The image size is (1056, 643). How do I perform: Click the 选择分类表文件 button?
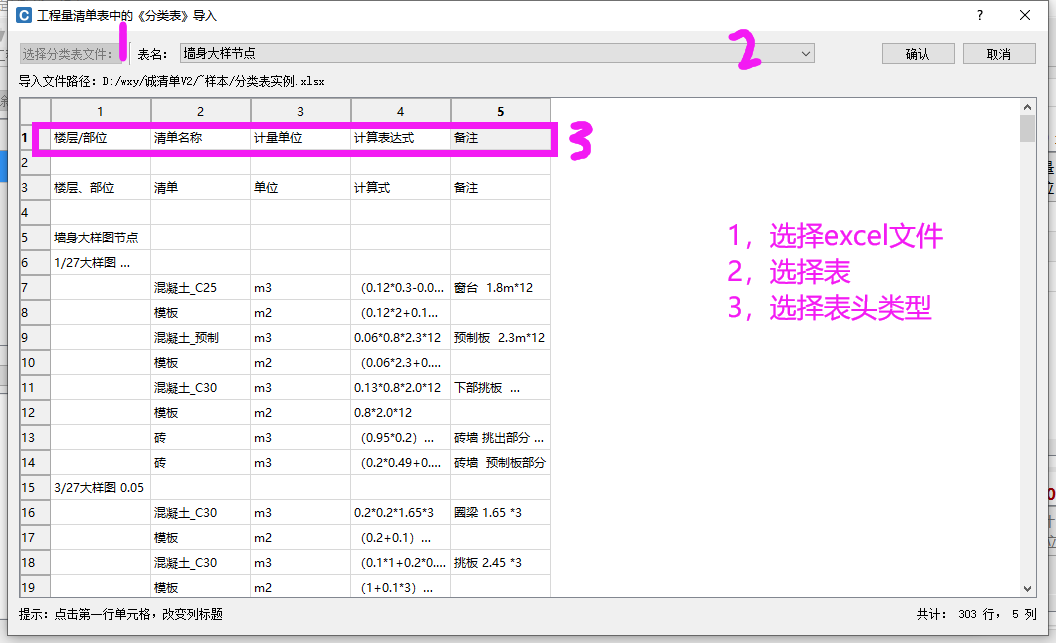(73, 54)
